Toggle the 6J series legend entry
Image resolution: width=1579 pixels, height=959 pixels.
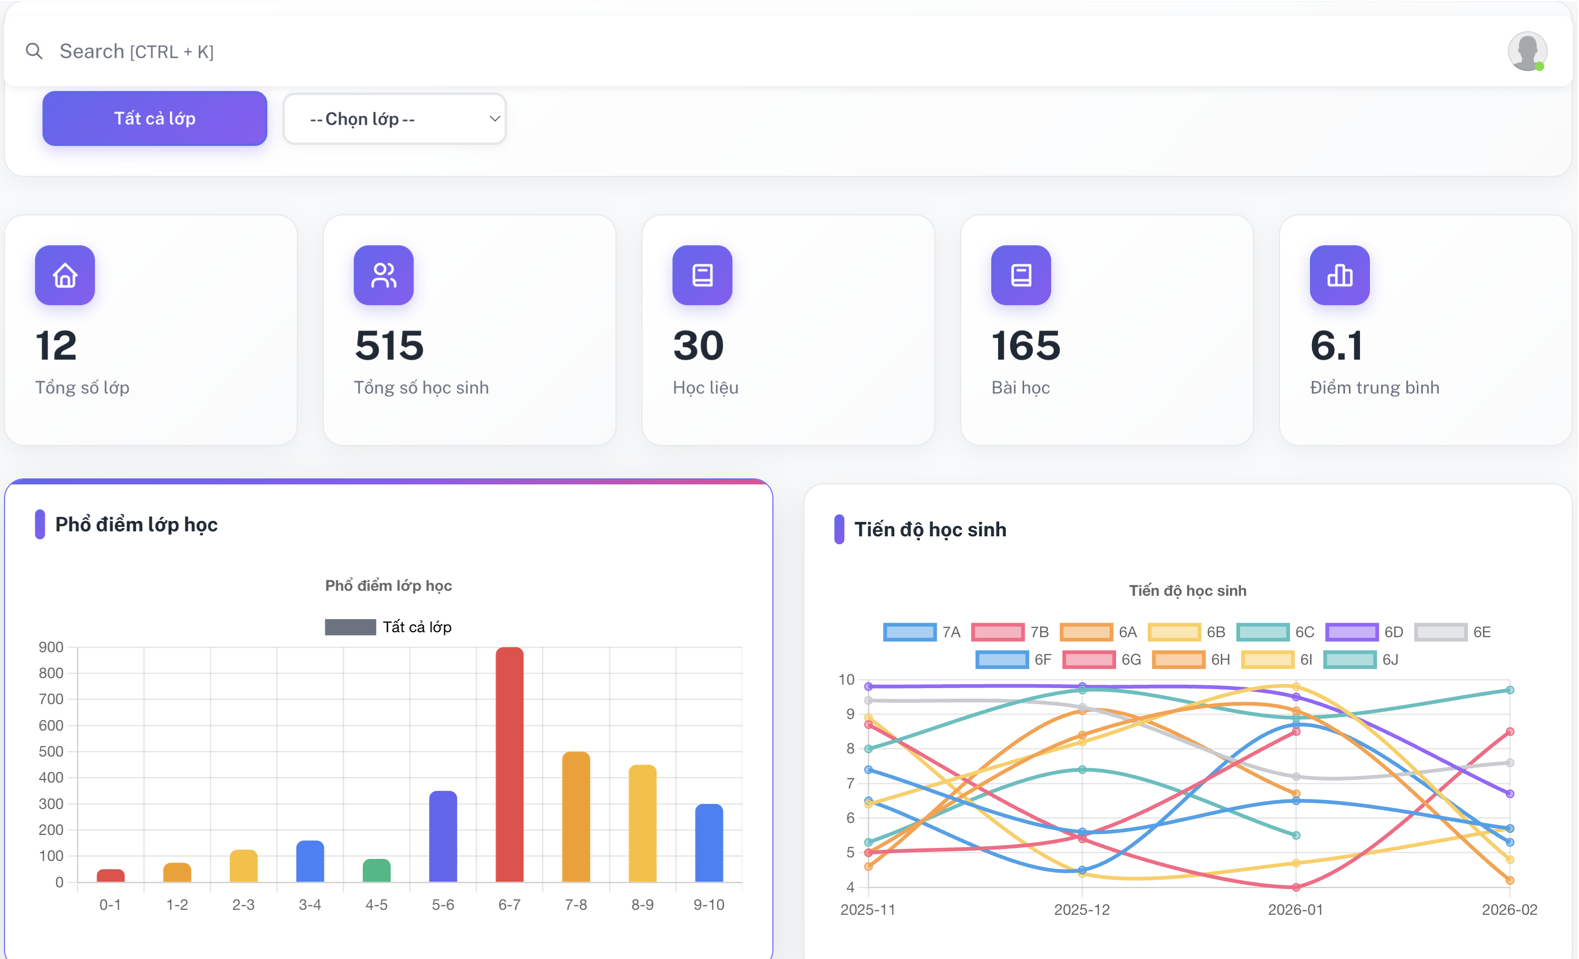coord(1361,660)
